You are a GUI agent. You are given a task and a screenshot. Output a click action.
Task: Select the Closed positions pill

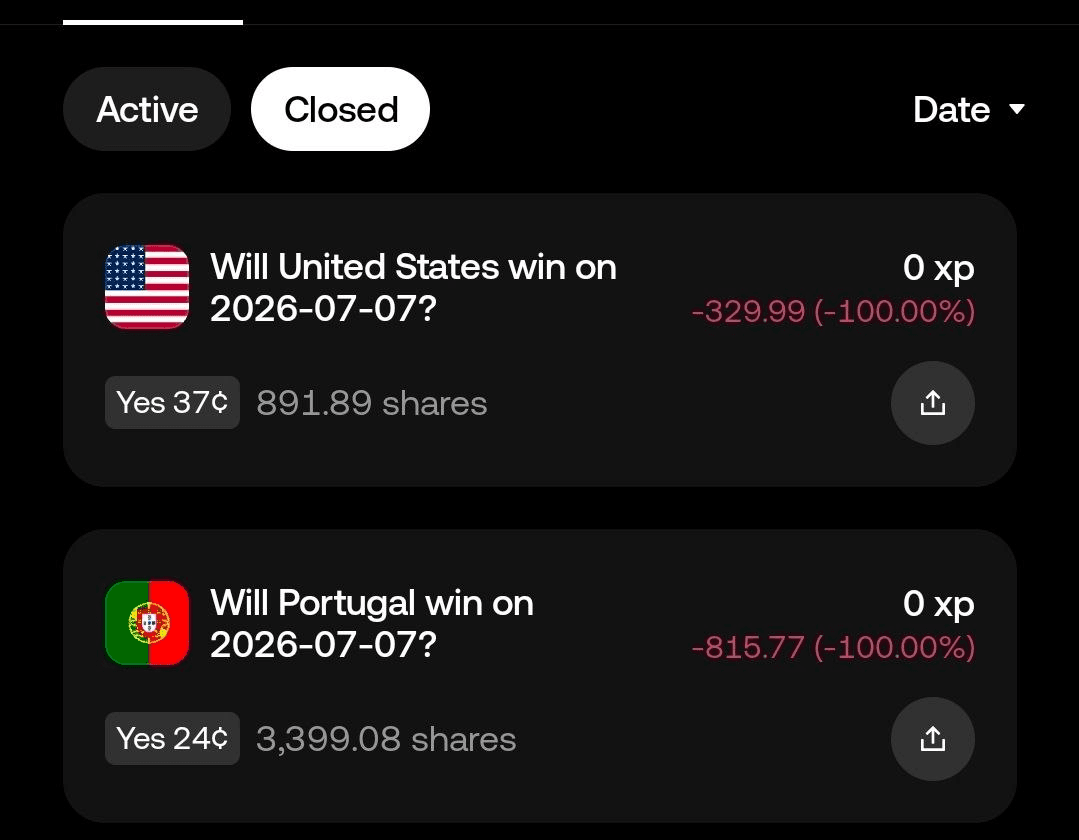[x=340, y=109]
